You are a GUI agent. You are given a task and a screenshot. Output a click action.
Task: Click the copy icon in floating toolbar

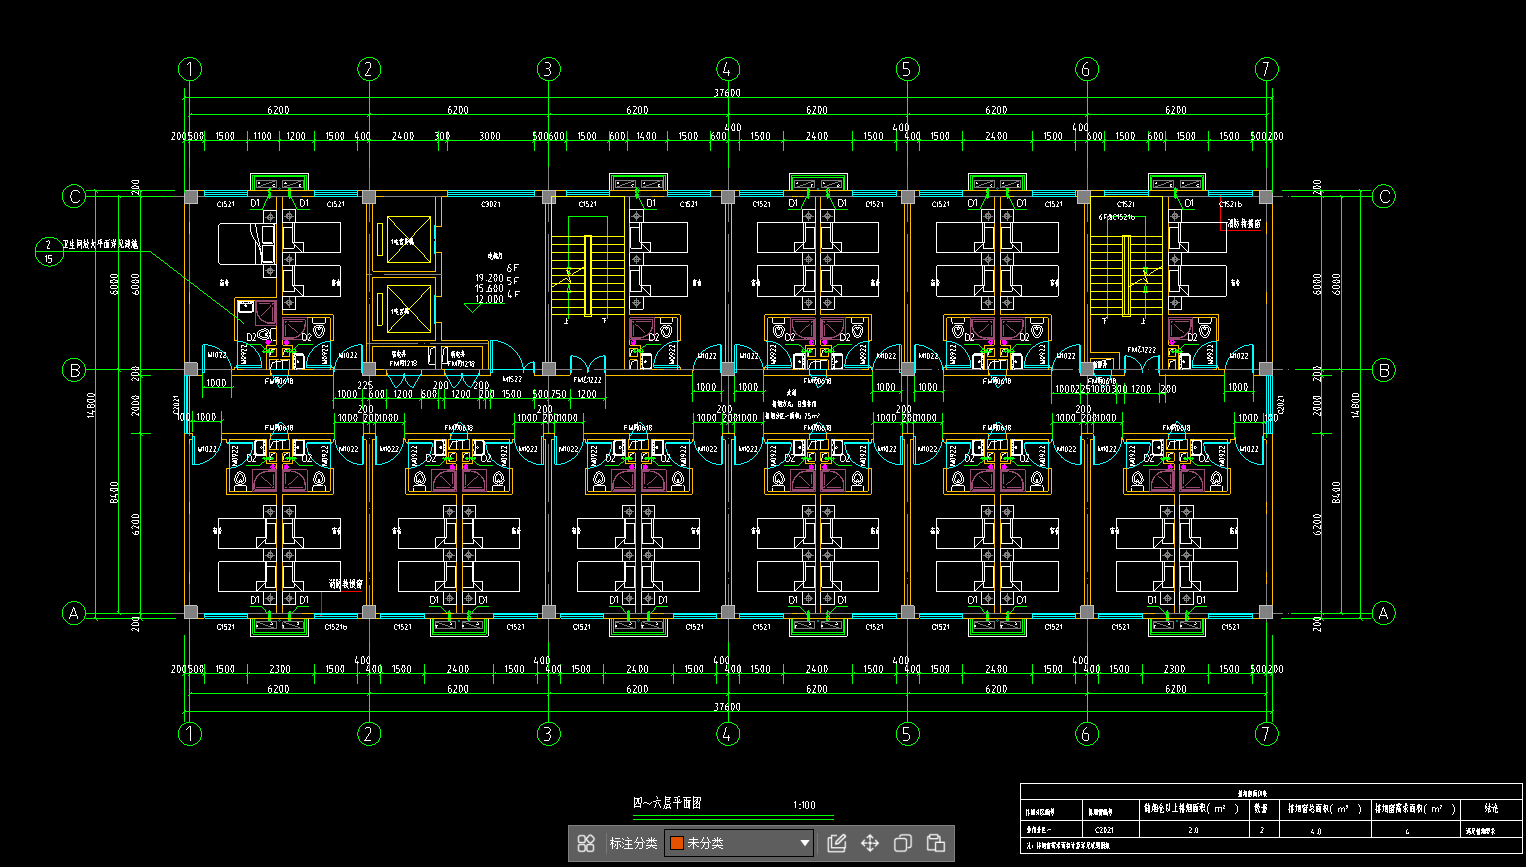(x=902, y=843)
